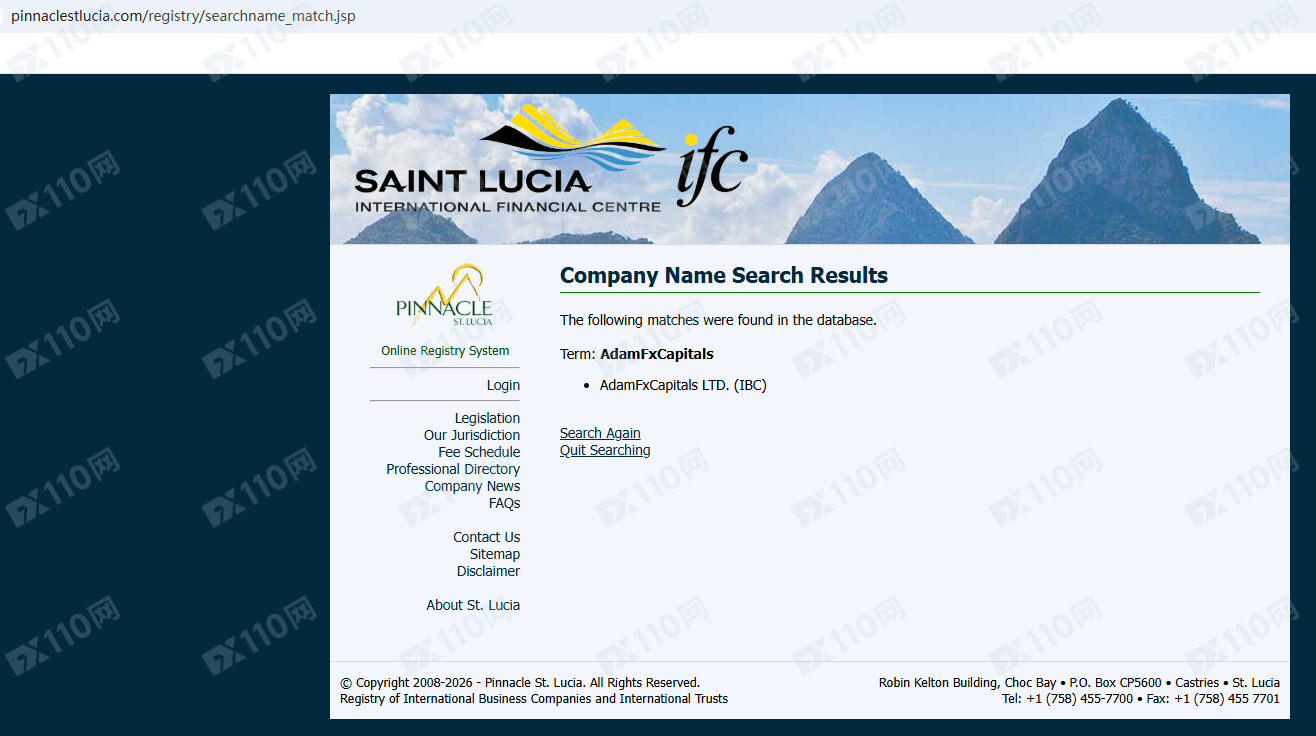Viewport: 1316px width, 736px height.
Task: Open the Legislation menu link
Action: point(487,418)
